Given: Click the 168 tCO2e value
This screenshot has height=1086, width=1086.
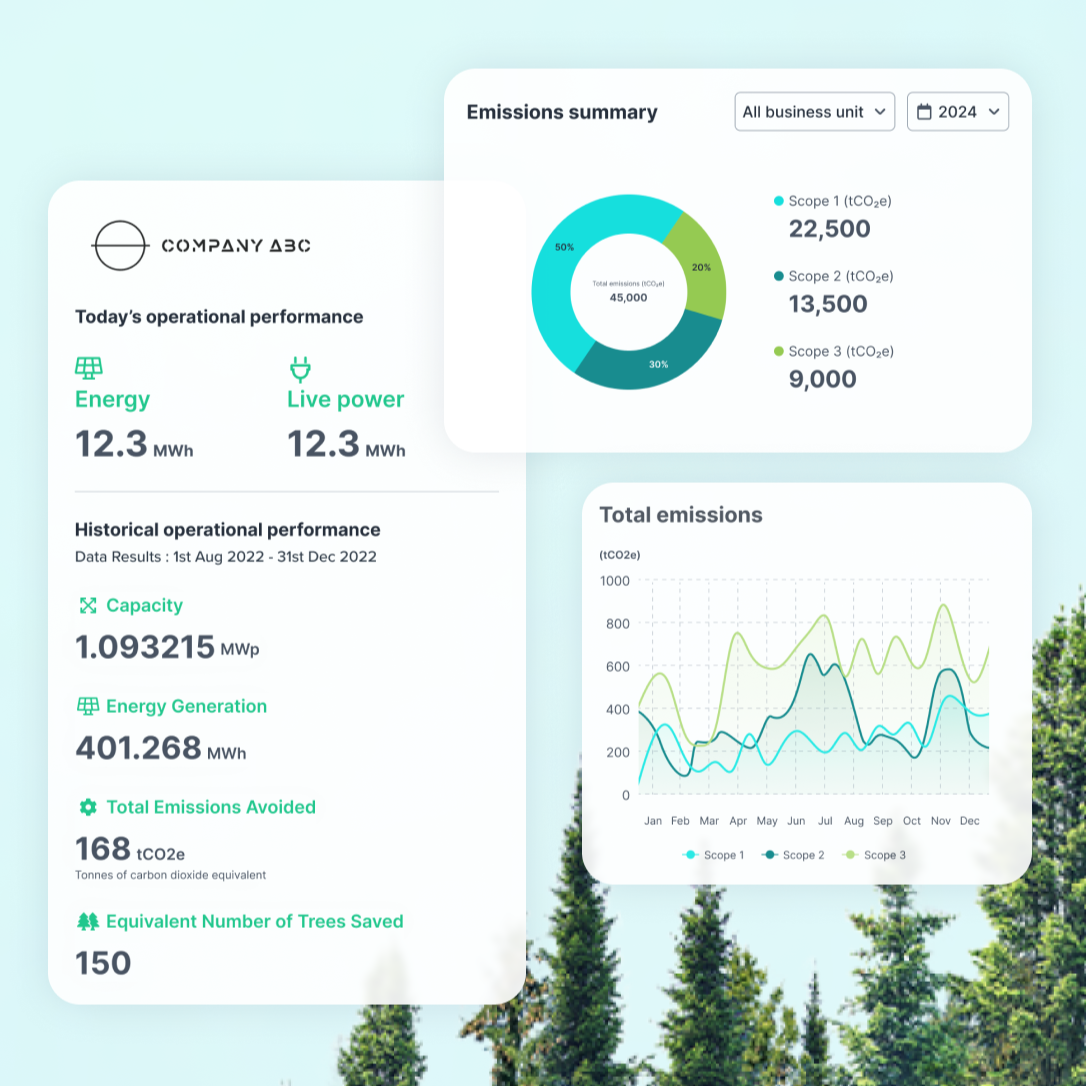Looking at the screenshot, I should point(130,849).
